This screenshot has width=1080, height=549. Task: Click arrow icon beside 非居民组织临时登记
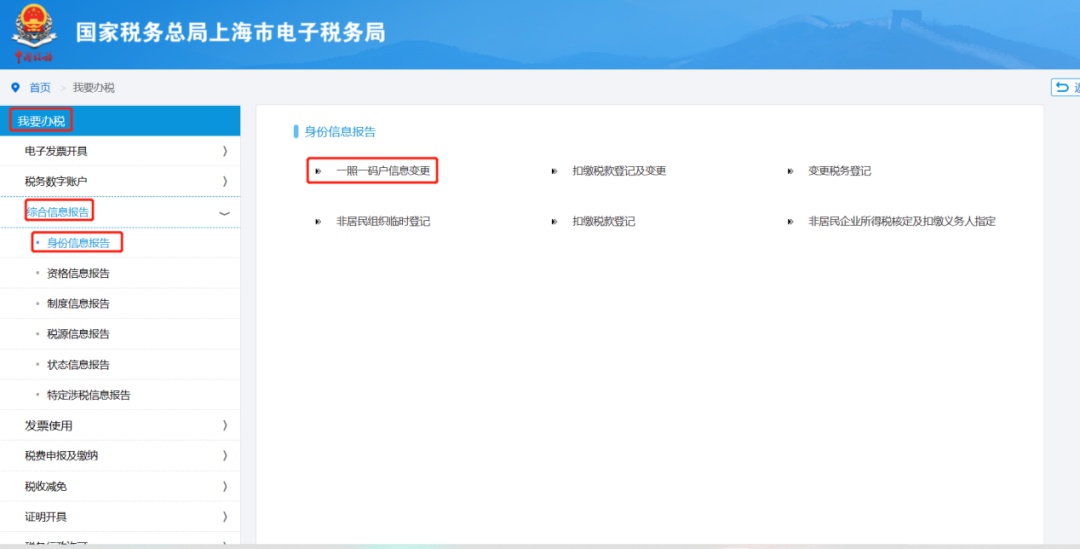coord(318,221)
